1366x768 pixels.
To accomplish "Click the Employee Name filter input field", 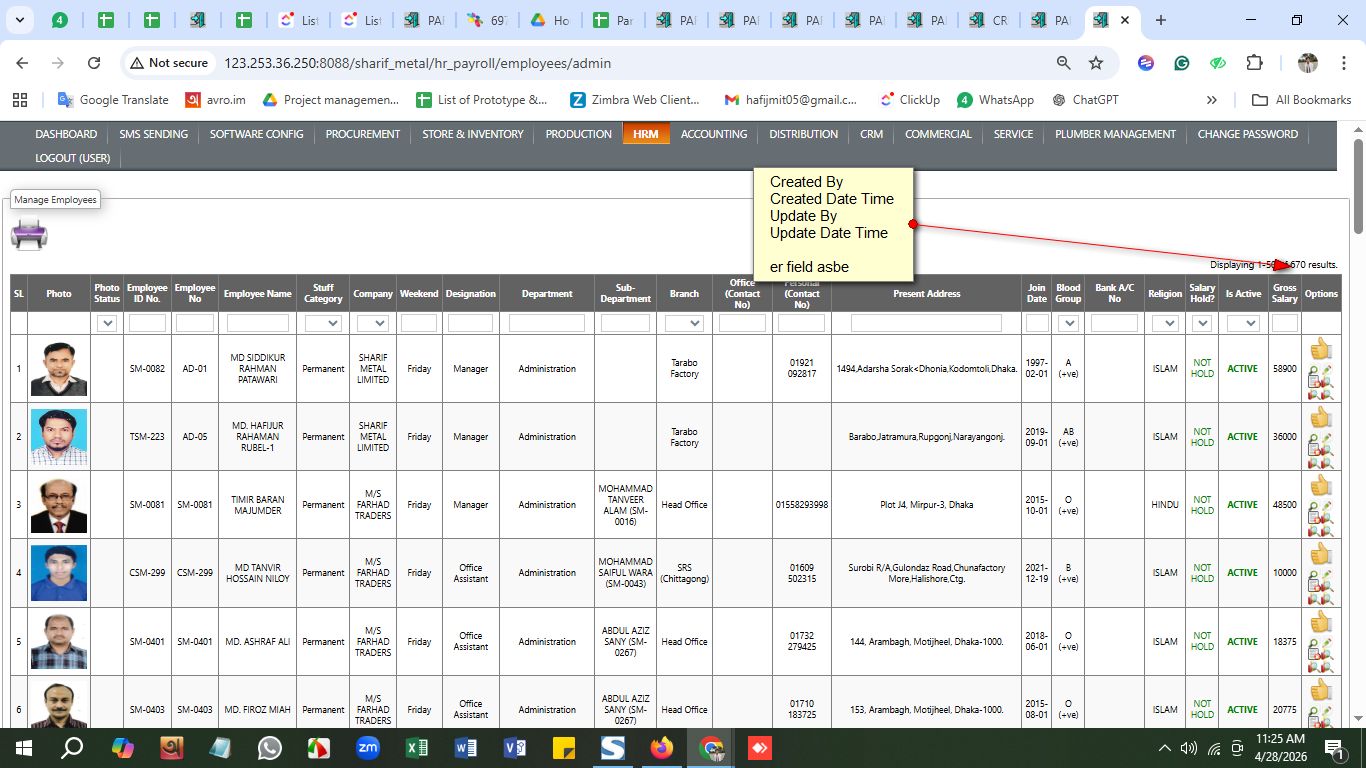I will pos(257,323).
